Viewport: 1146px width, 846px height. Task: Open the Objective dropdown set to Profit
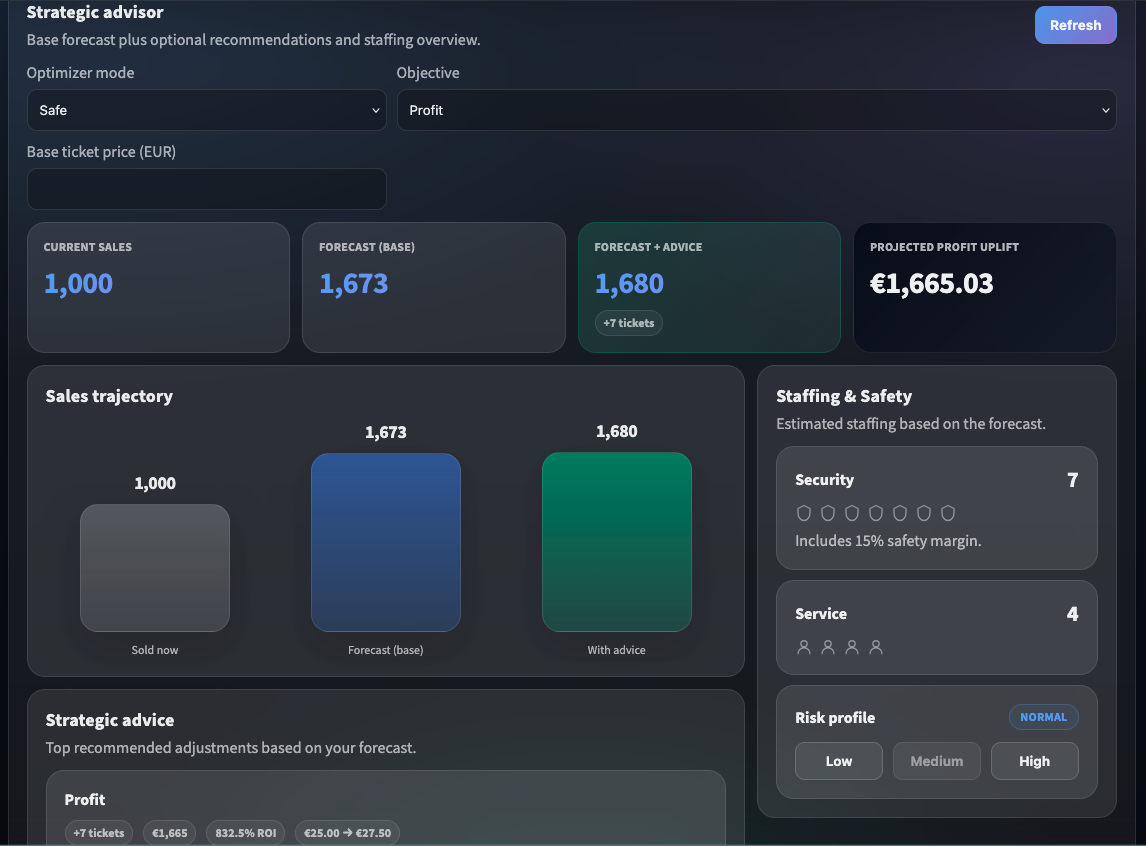click(756, 110)
